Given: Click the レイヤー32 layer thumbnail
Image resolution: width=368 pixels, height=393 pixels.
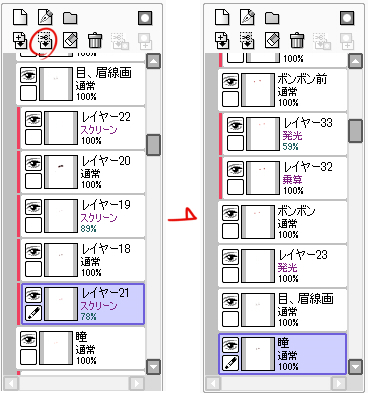Looking at the screenshot, I should point(263,178).
